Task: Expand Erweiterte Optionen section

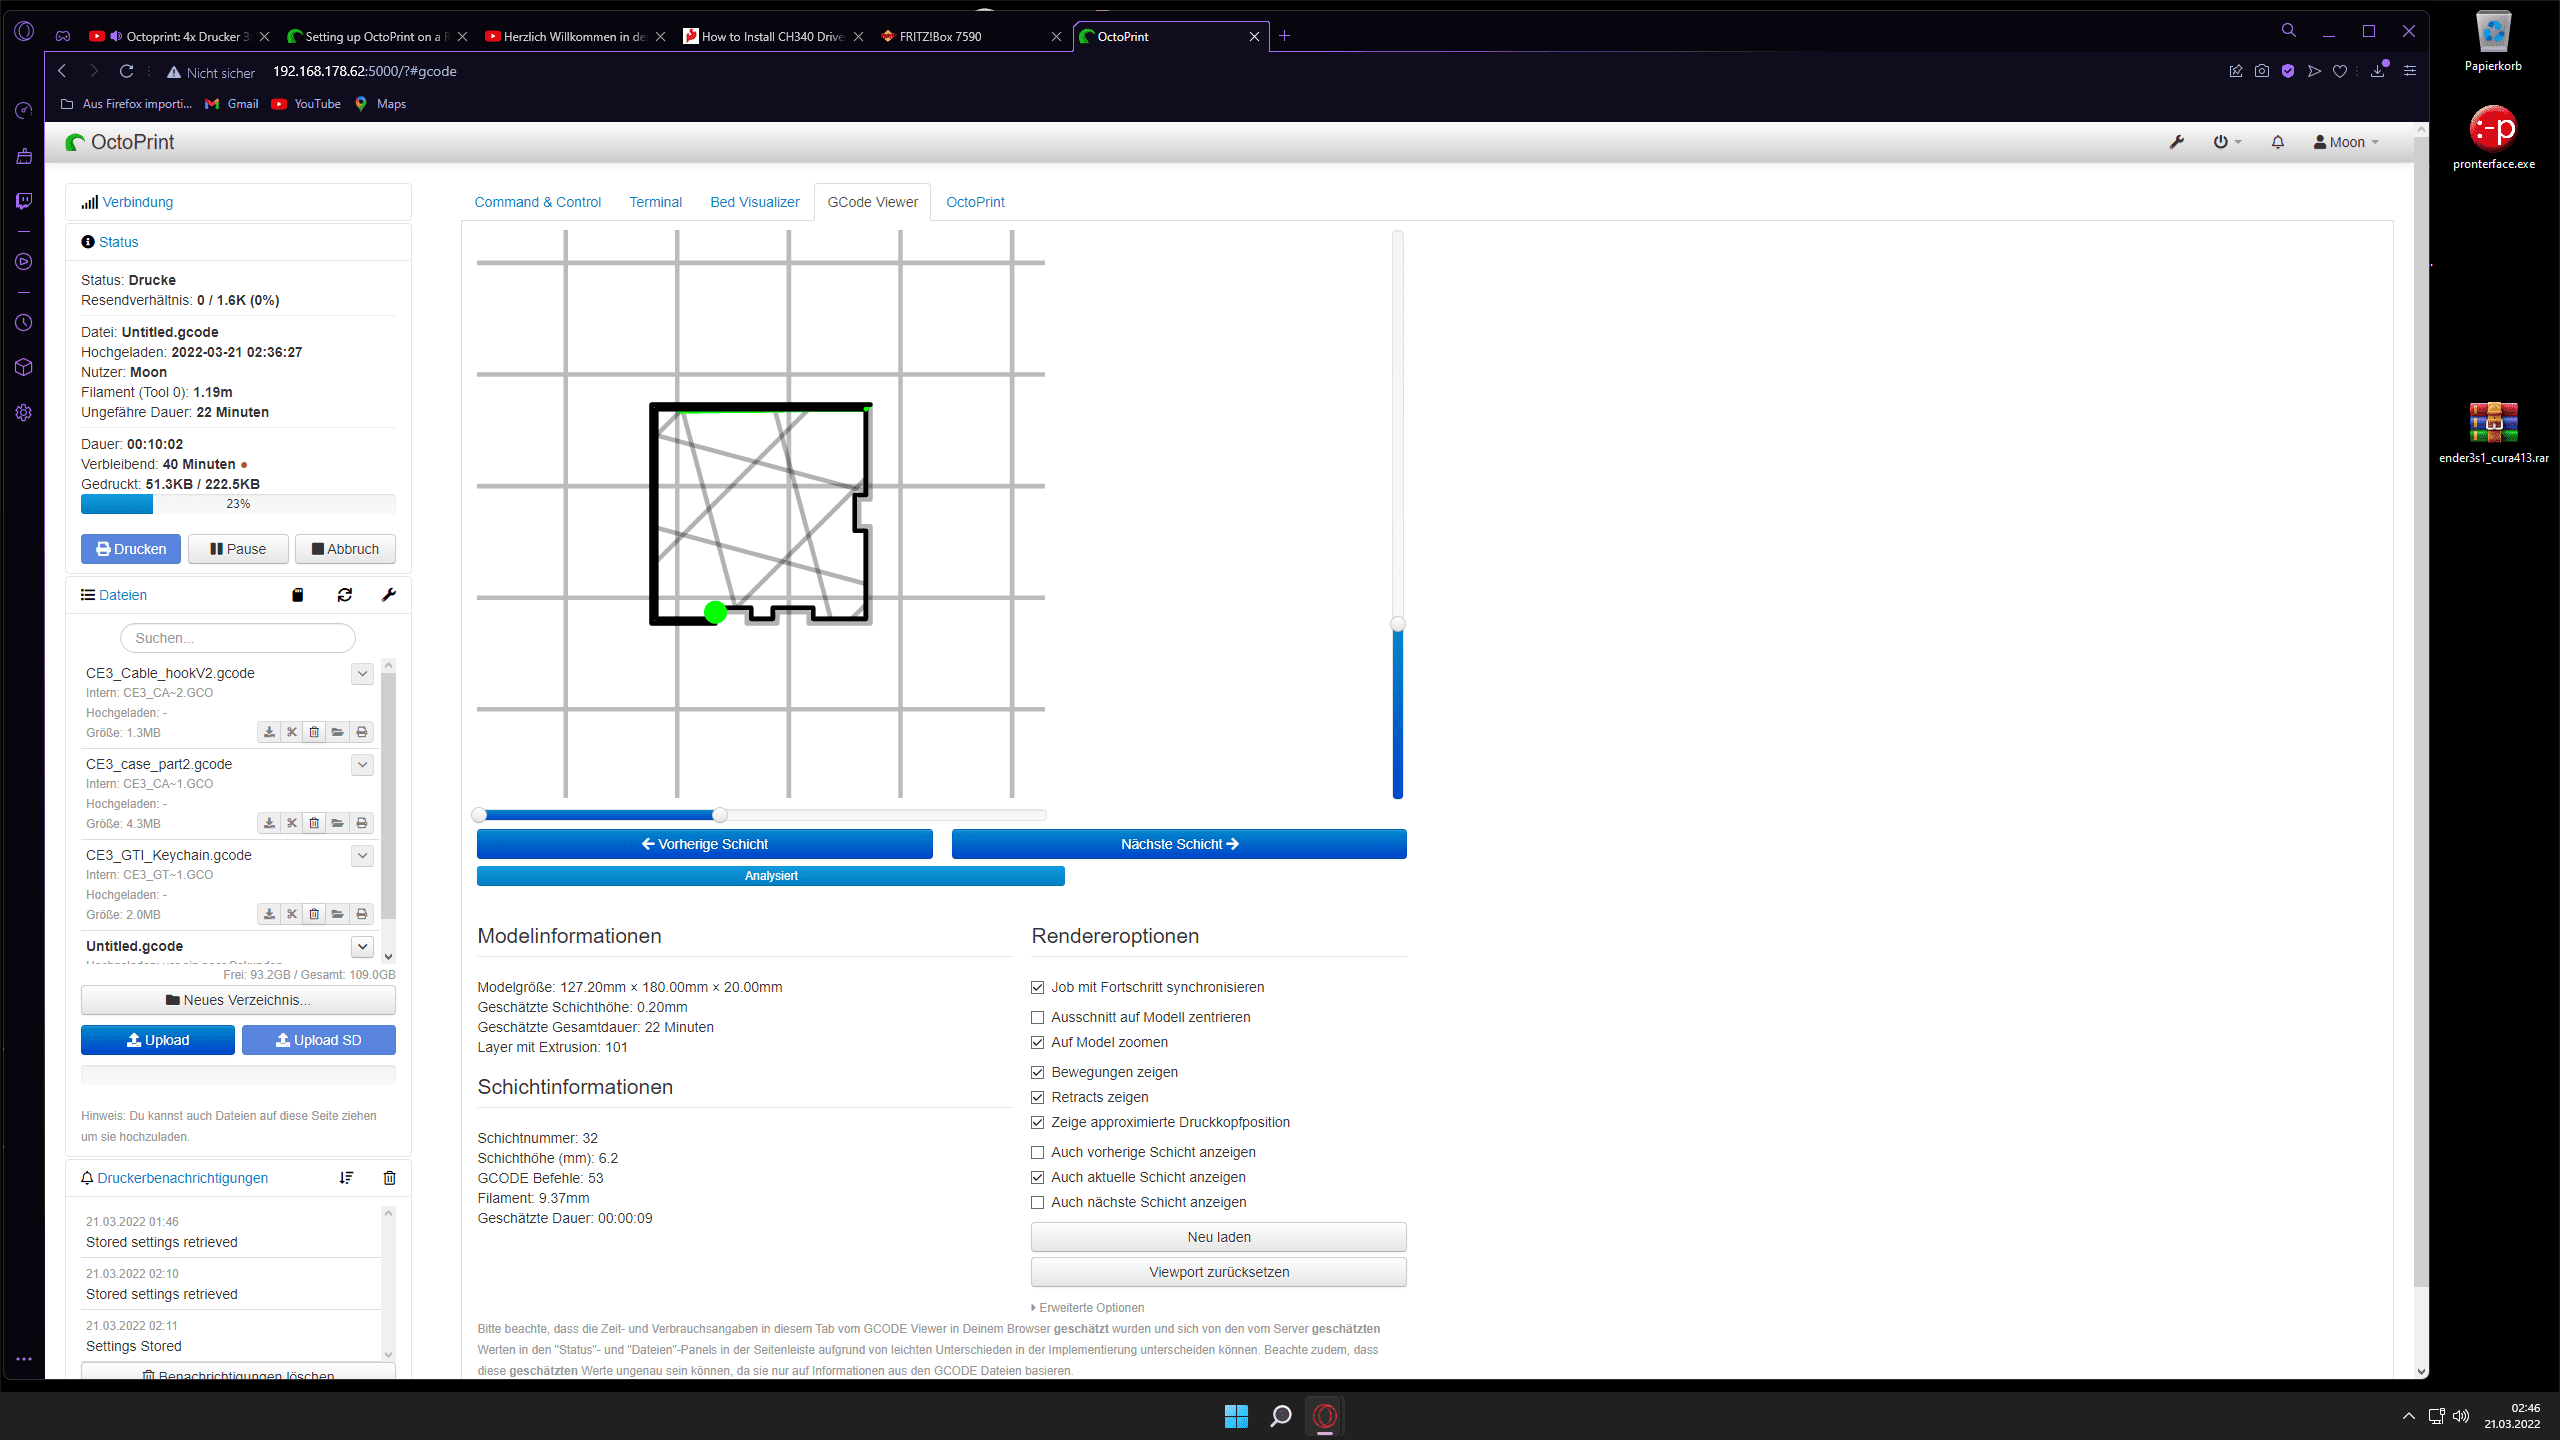Action: tap(1088, 1307)
